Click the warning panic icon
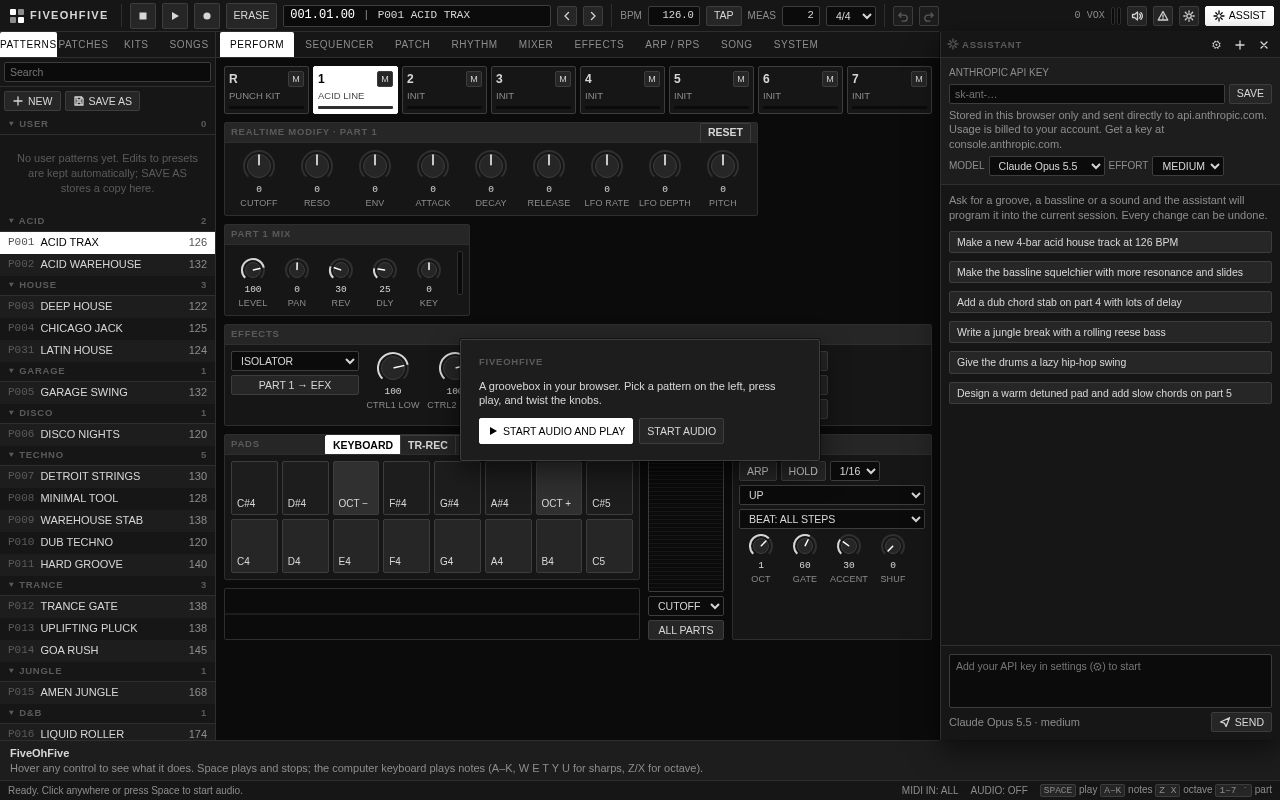Viewport: 1280px width, 800px height. [1163, 16]
